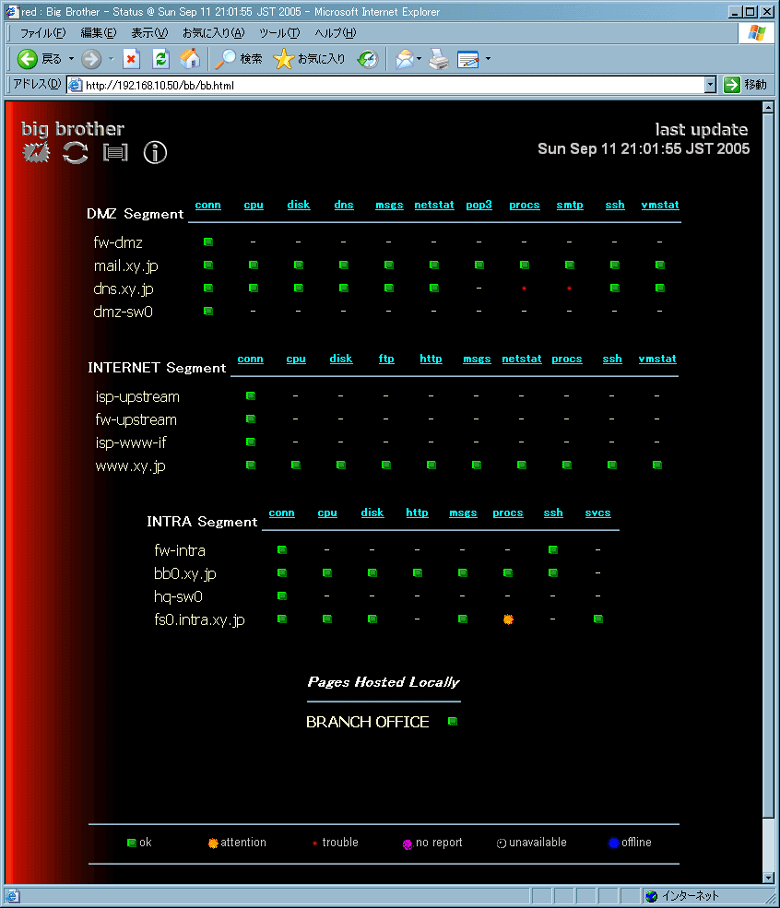Click the INTRA Segment http column link
This screenshot has height=908, width=780.
point(417,512)
